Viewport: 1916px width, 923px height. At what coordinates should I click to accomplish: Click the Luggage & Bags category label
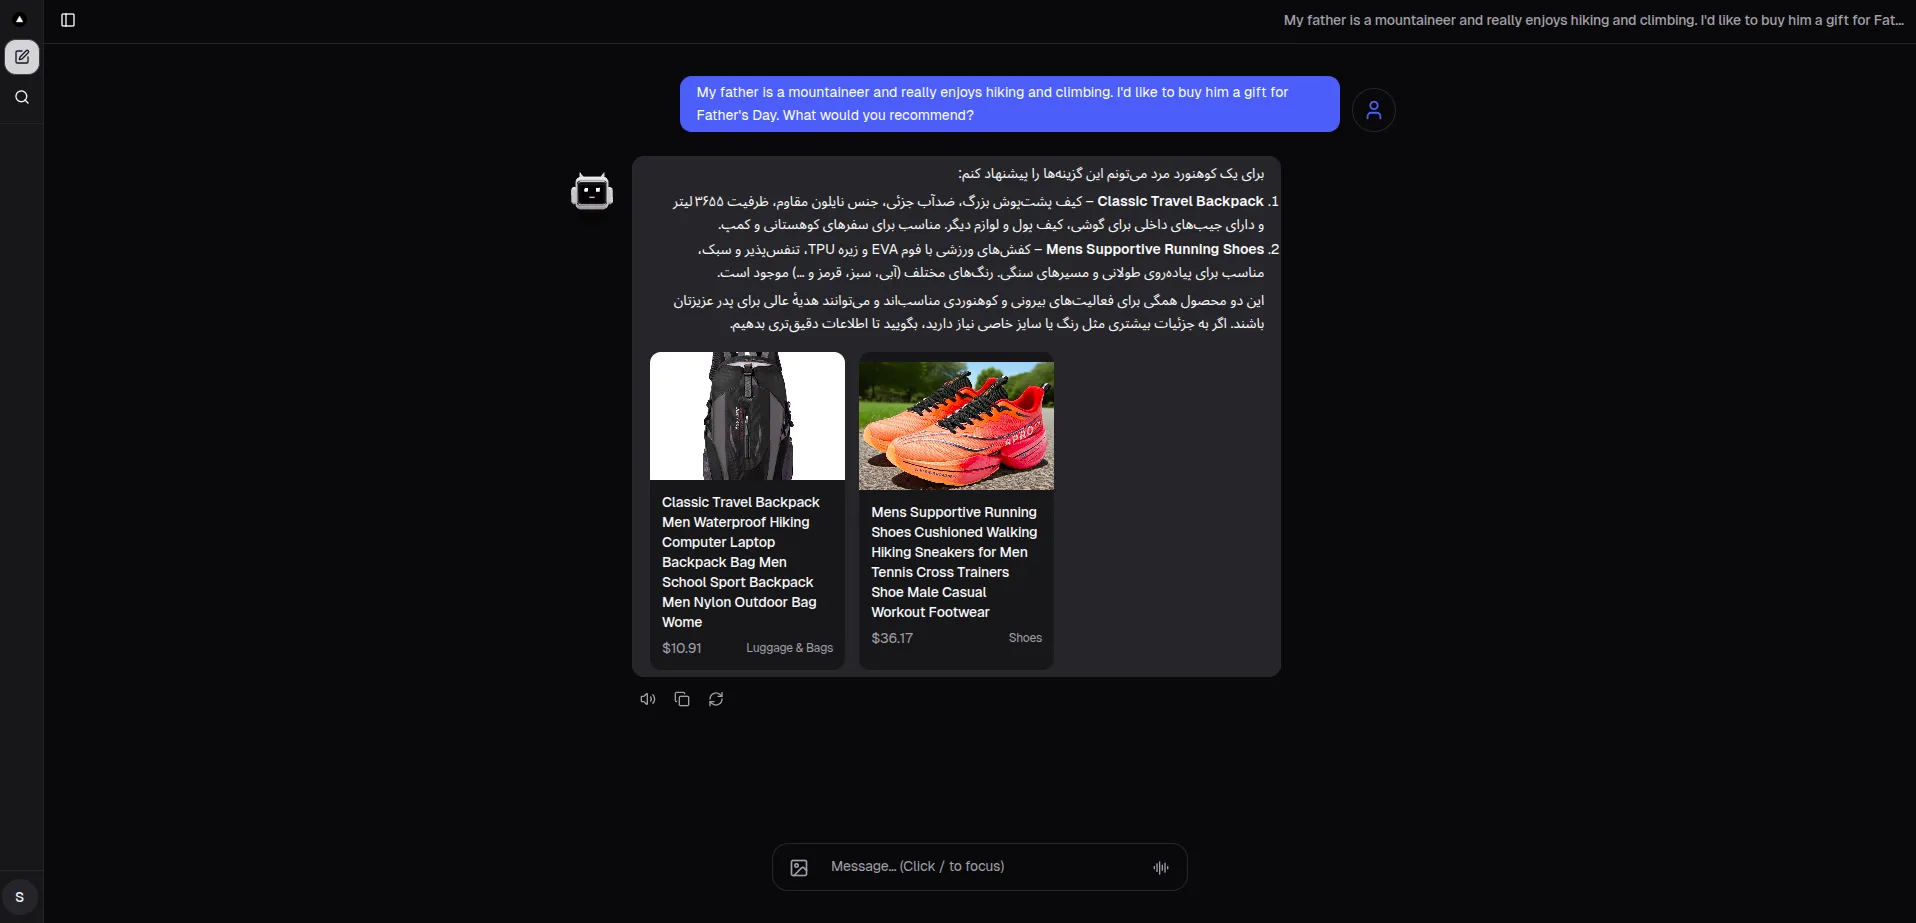pos(789,648)
